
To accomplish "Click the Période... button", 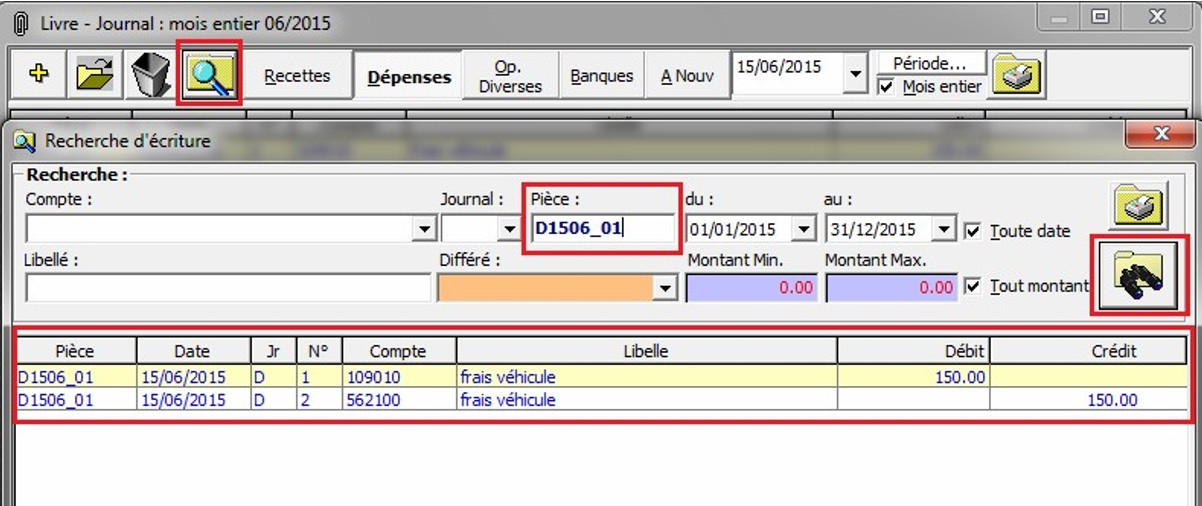I will click(931, 63).
